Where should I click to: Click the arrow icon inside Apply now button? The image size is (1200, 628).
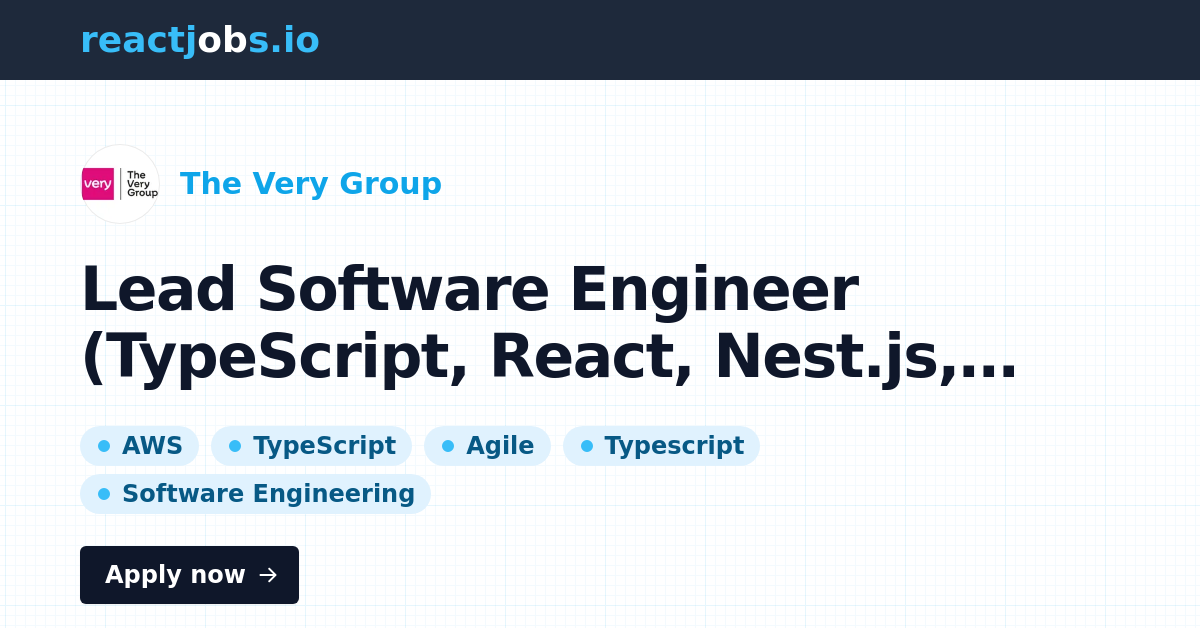[x=267, y=575]
